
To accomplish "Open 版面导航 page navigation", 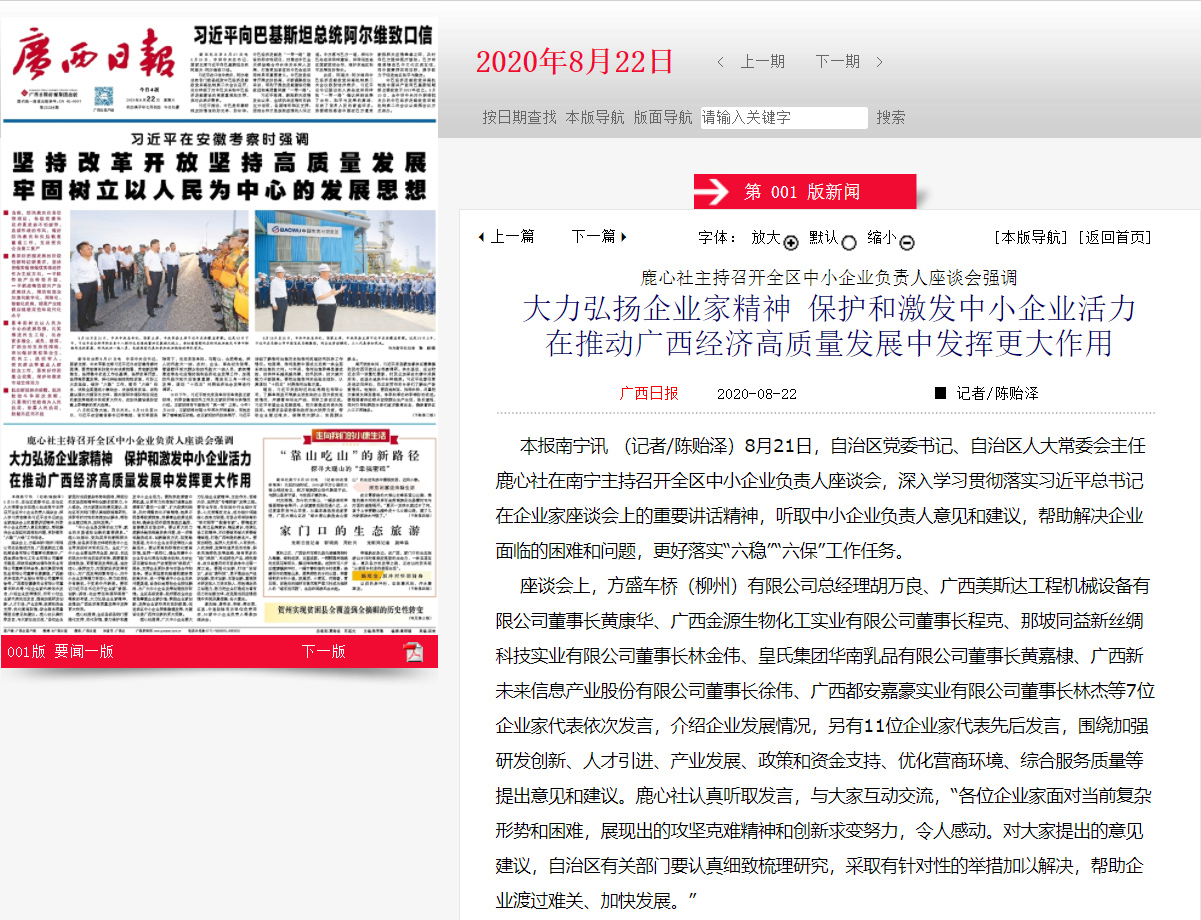I will 663,117.
